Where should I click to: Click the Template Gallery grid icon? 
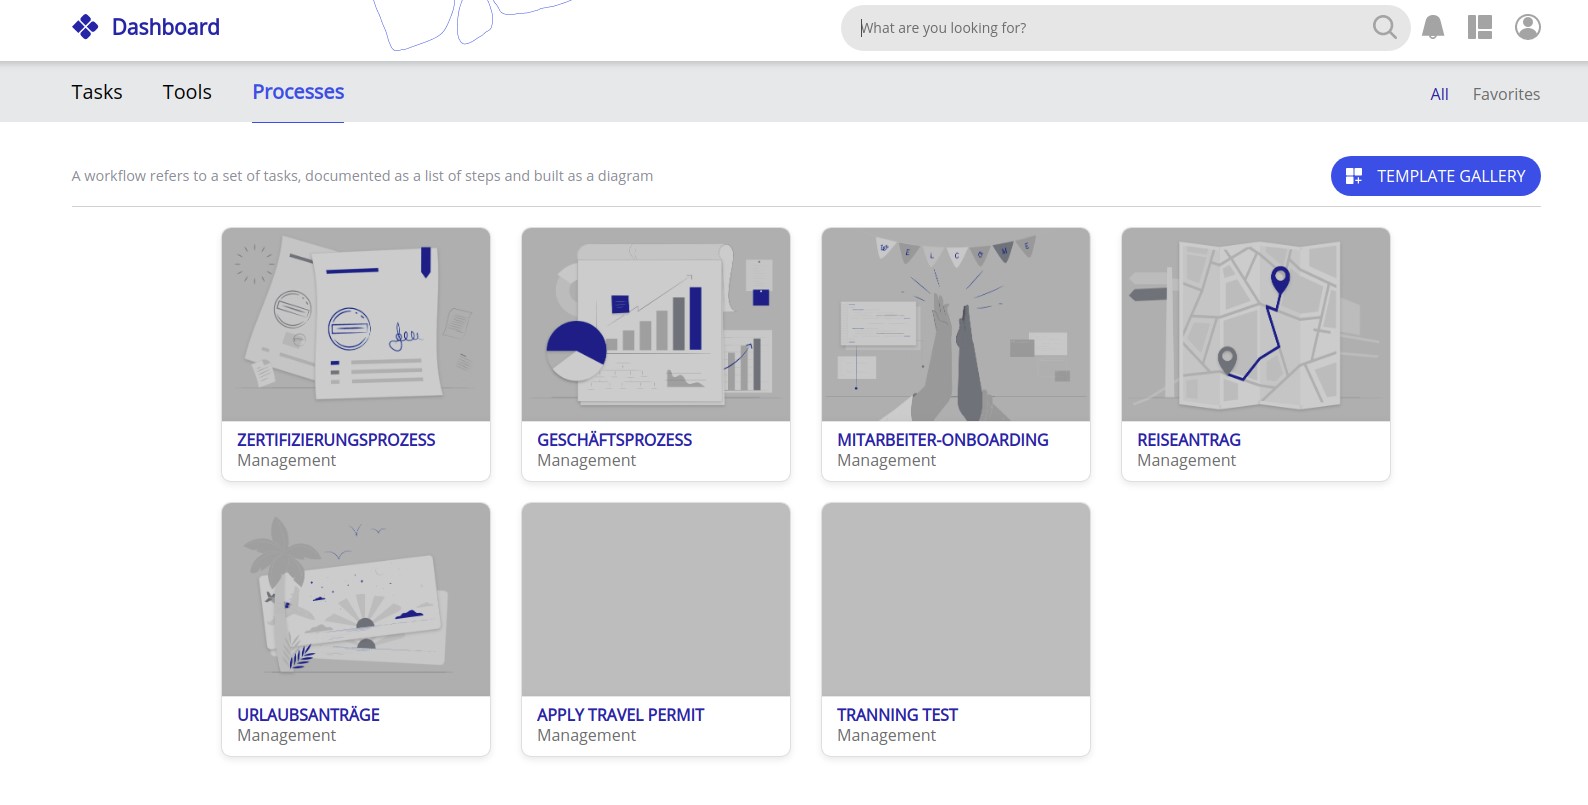coord(1354,176)
